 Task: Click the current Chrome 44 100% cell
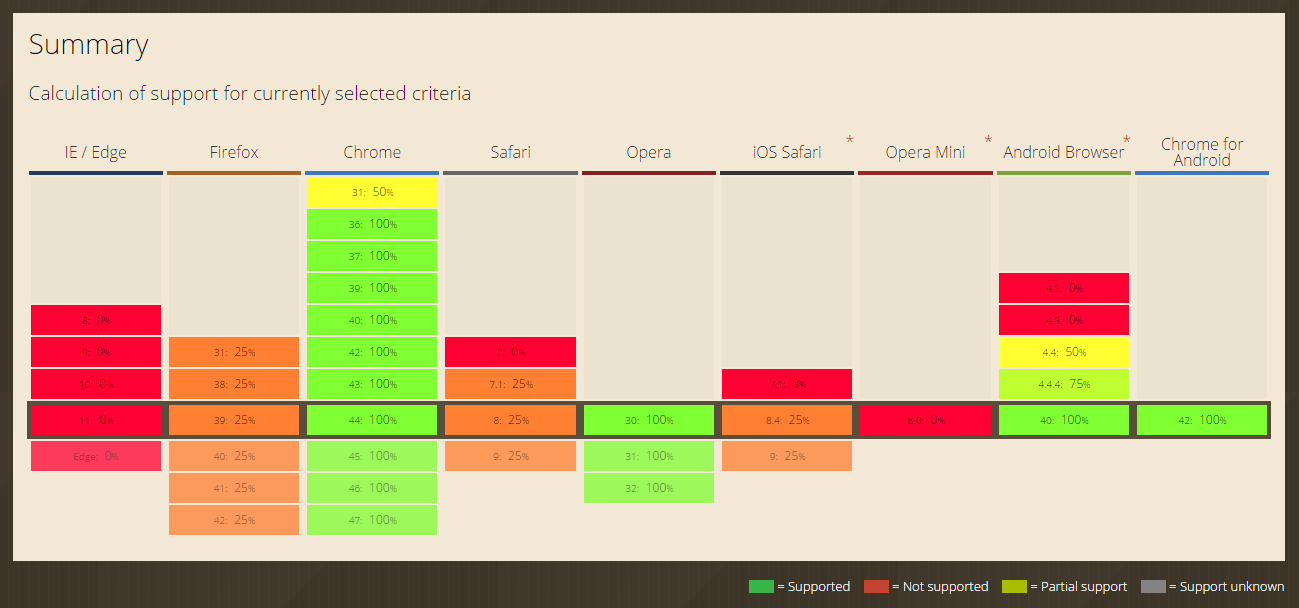(x=372, y=420)
